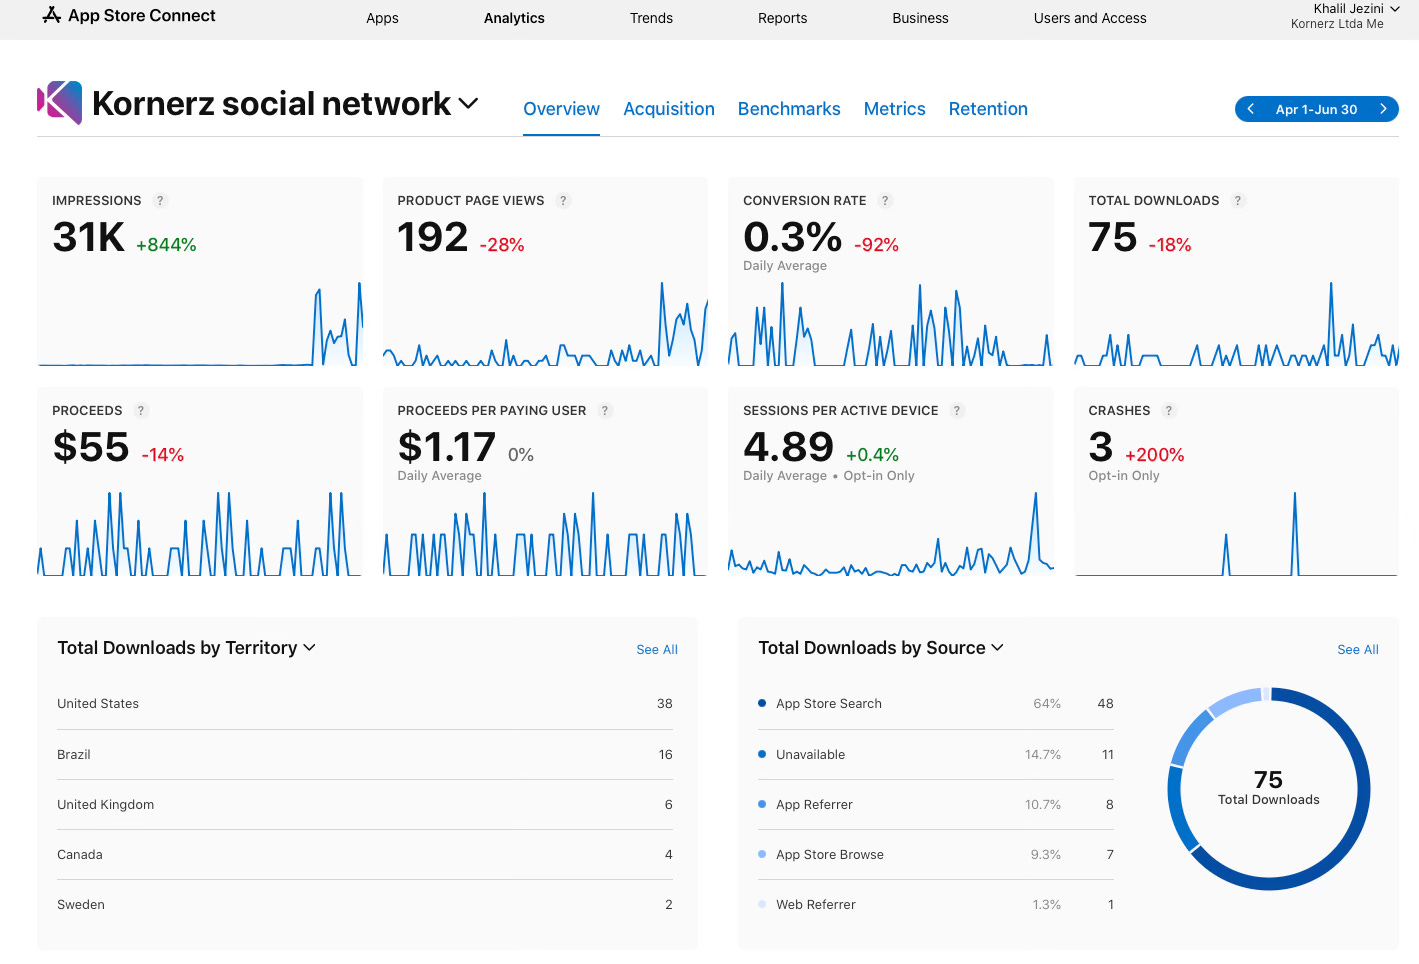The height and width of the screenshot is (964, 1419).
Task: Open Total Downloads by Source dropdown
Action: point(997,648)
